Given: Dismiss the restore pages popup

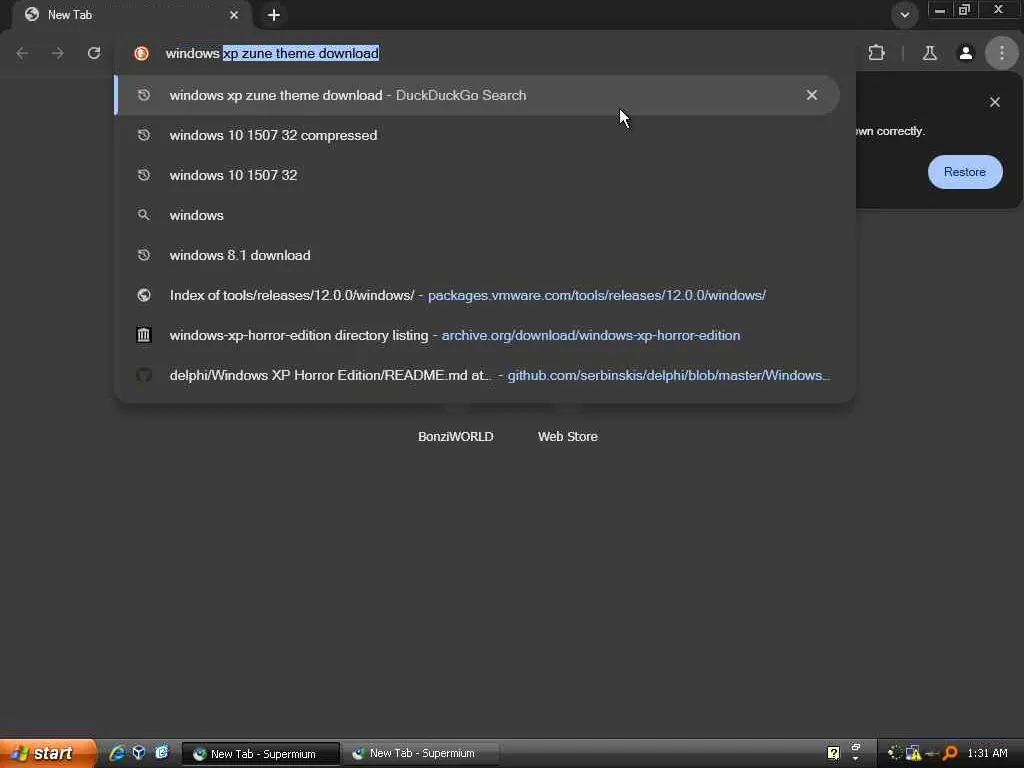Looking at the screenshot, I should 995,102.
